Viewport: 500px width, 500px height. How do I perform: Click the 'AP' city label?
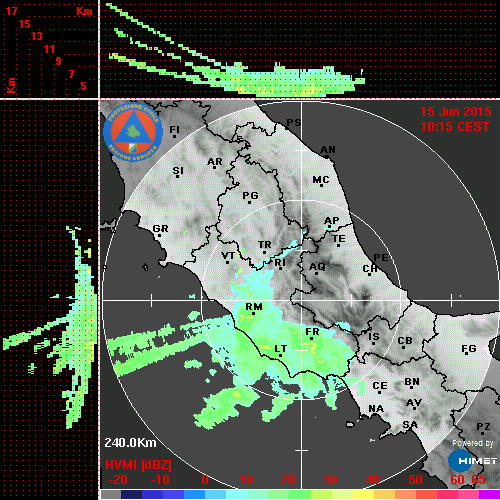coord(332,221)
